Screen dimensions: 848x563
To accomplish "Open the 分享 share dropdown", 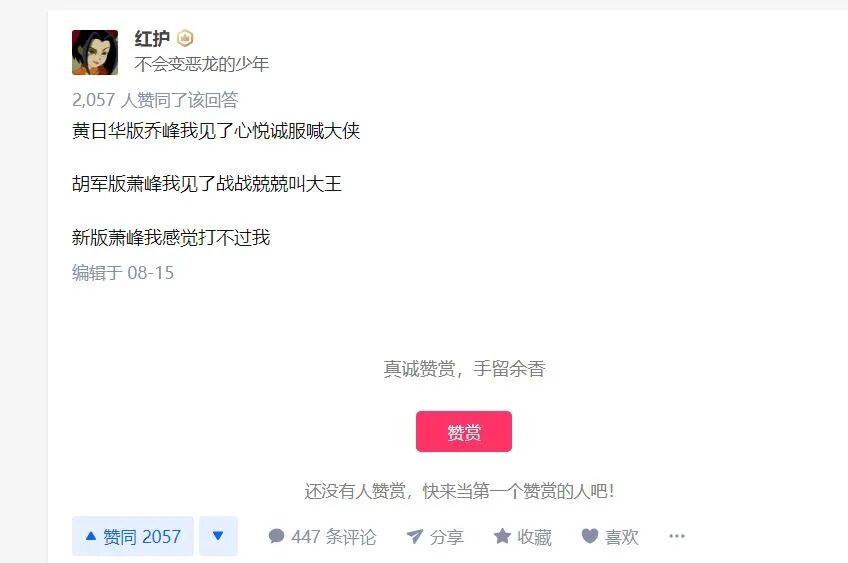I will pyautogui.click(x=435, y=536).
